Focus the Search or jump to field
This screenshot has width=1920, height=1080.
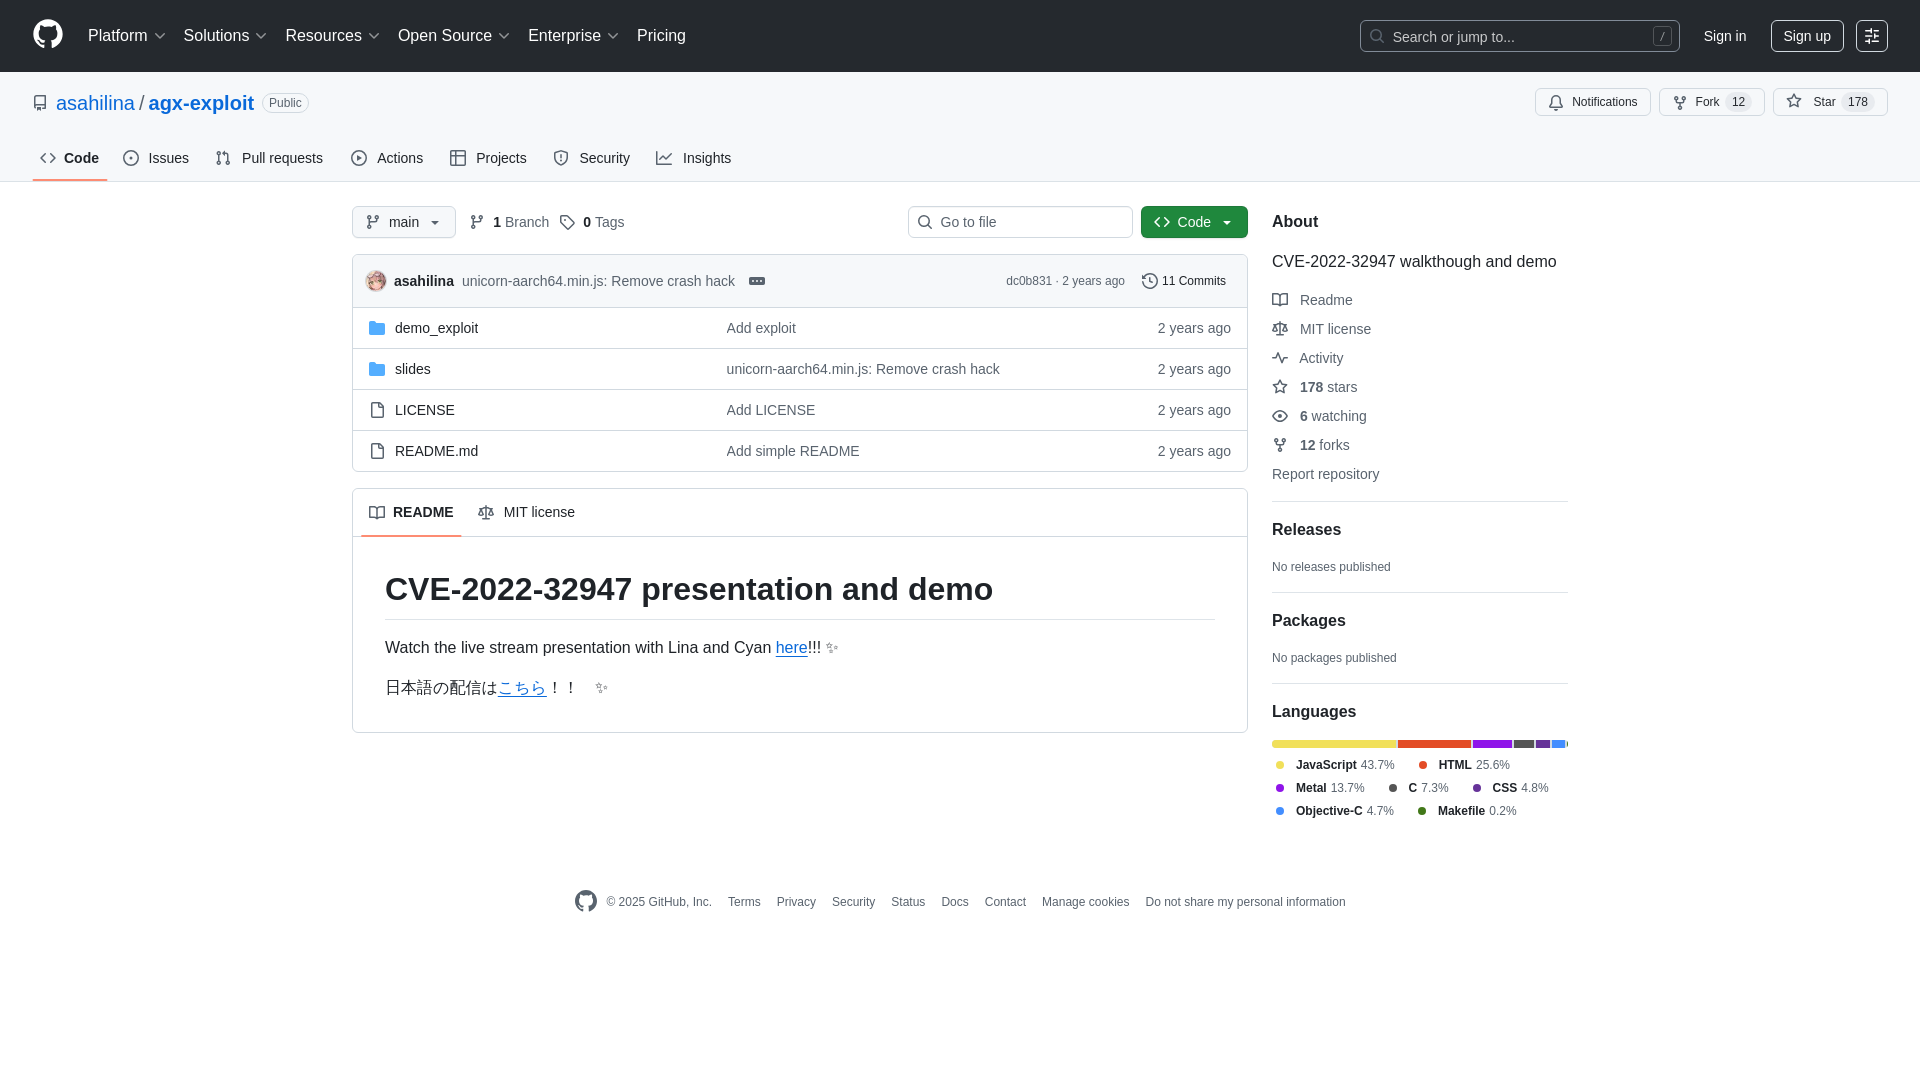click(1519, 36)
